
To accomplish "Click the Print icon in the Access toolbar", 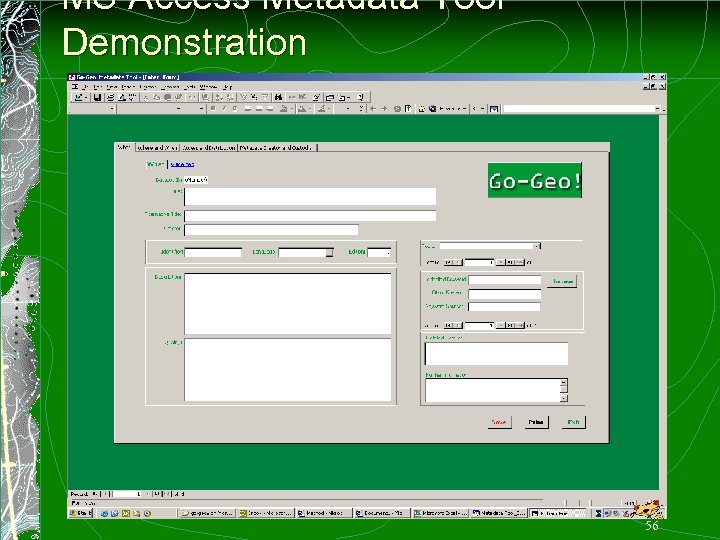I will (x=110, y=97).
